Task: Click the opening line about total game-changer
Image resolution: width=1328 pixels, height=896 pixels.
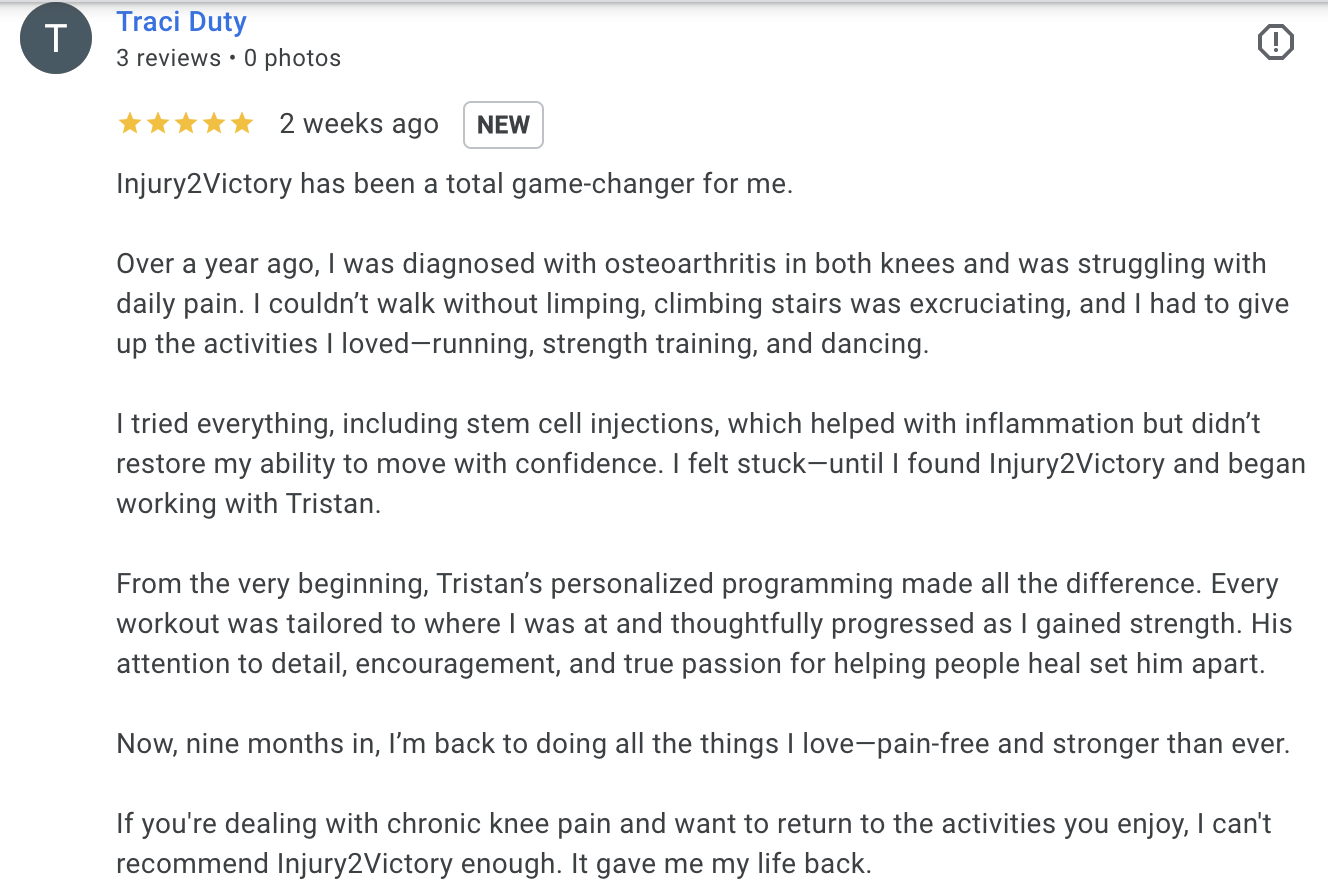Action: (454, 184)
